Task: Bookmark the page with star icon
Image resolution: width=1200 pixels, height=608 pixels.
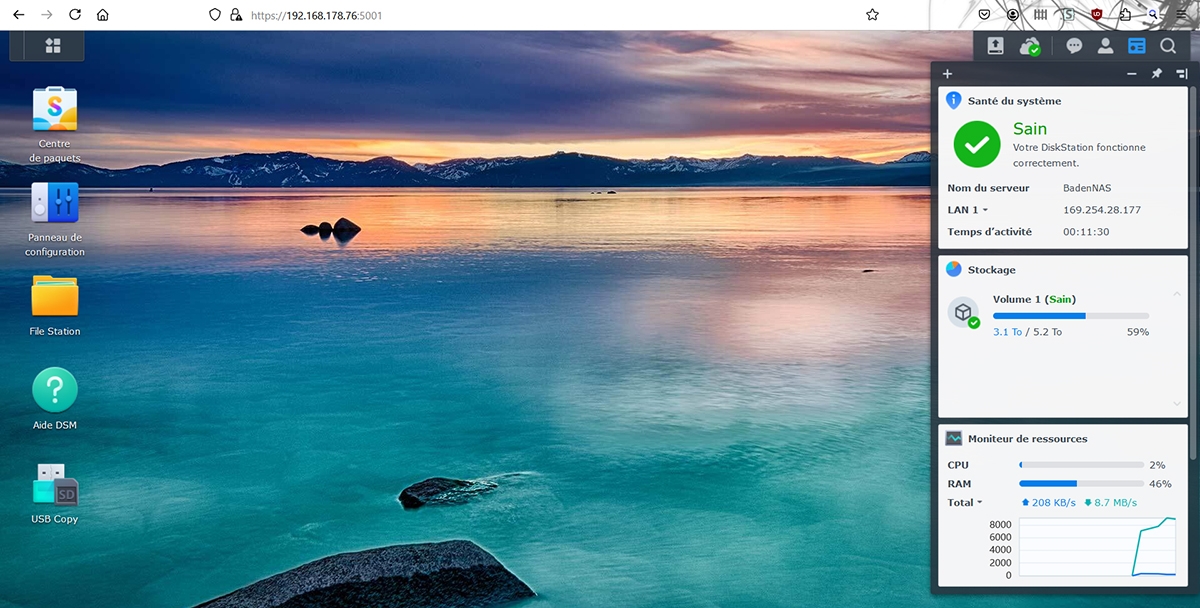Action: click(872, 15)
